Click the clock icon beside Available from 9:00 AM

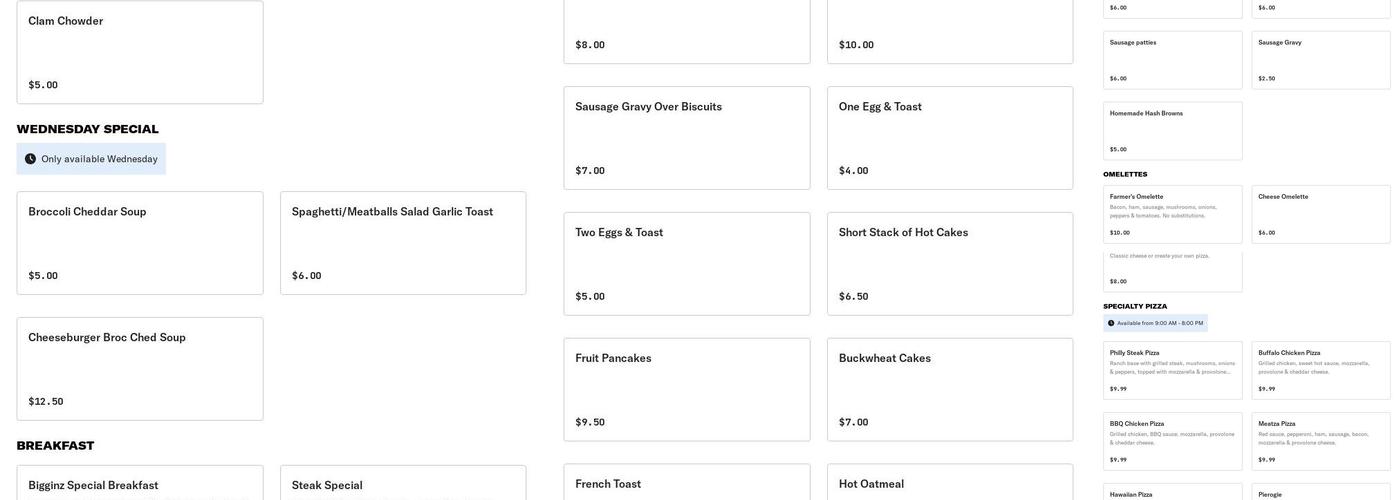(x=1111, y=323)
